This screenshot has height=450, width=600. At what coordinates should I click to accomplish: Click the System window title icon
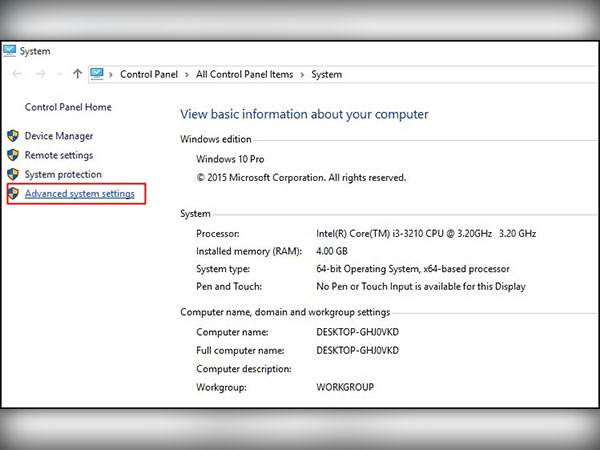(x=10, y=51)
